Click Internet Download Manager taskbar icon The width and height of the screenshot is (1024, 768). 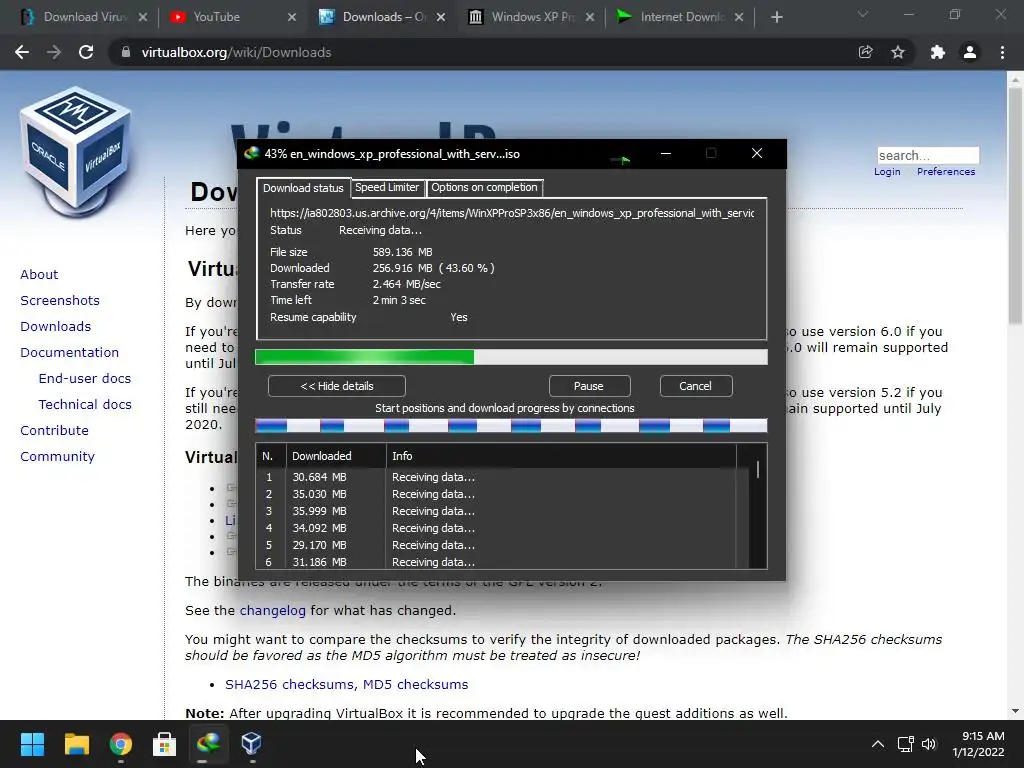208,743
